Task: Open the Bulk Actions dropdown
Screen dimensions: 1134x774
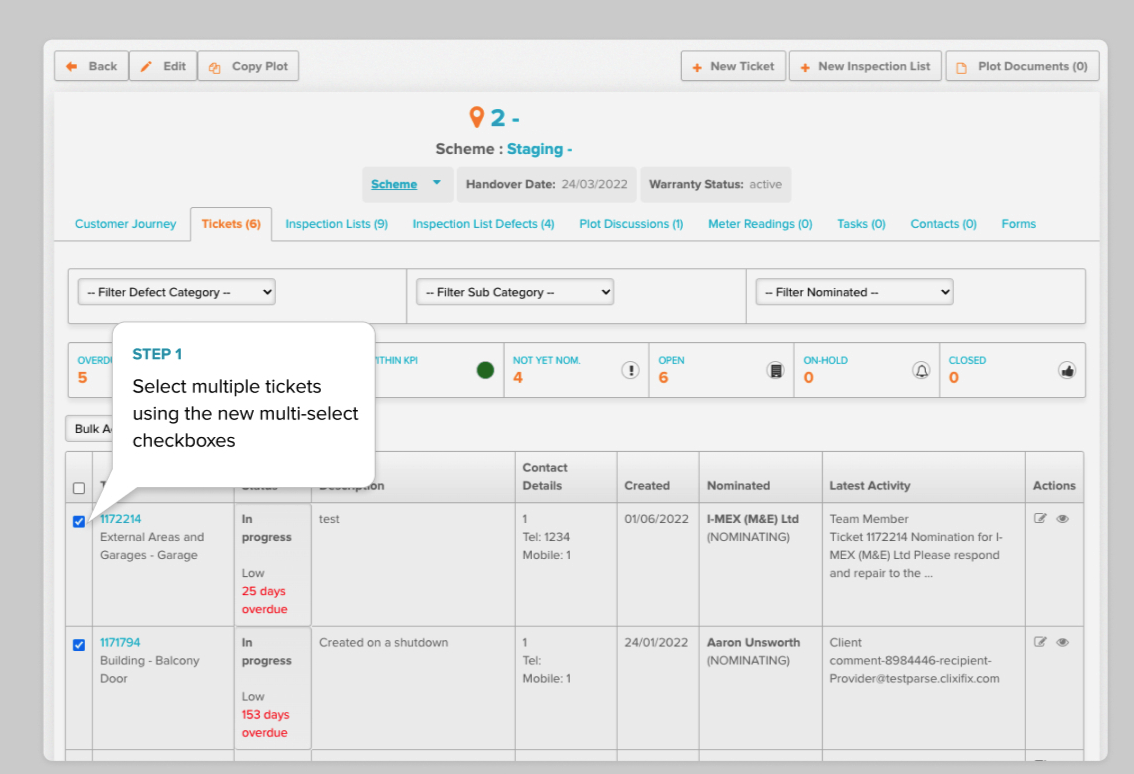Action: tap(90, 428)
